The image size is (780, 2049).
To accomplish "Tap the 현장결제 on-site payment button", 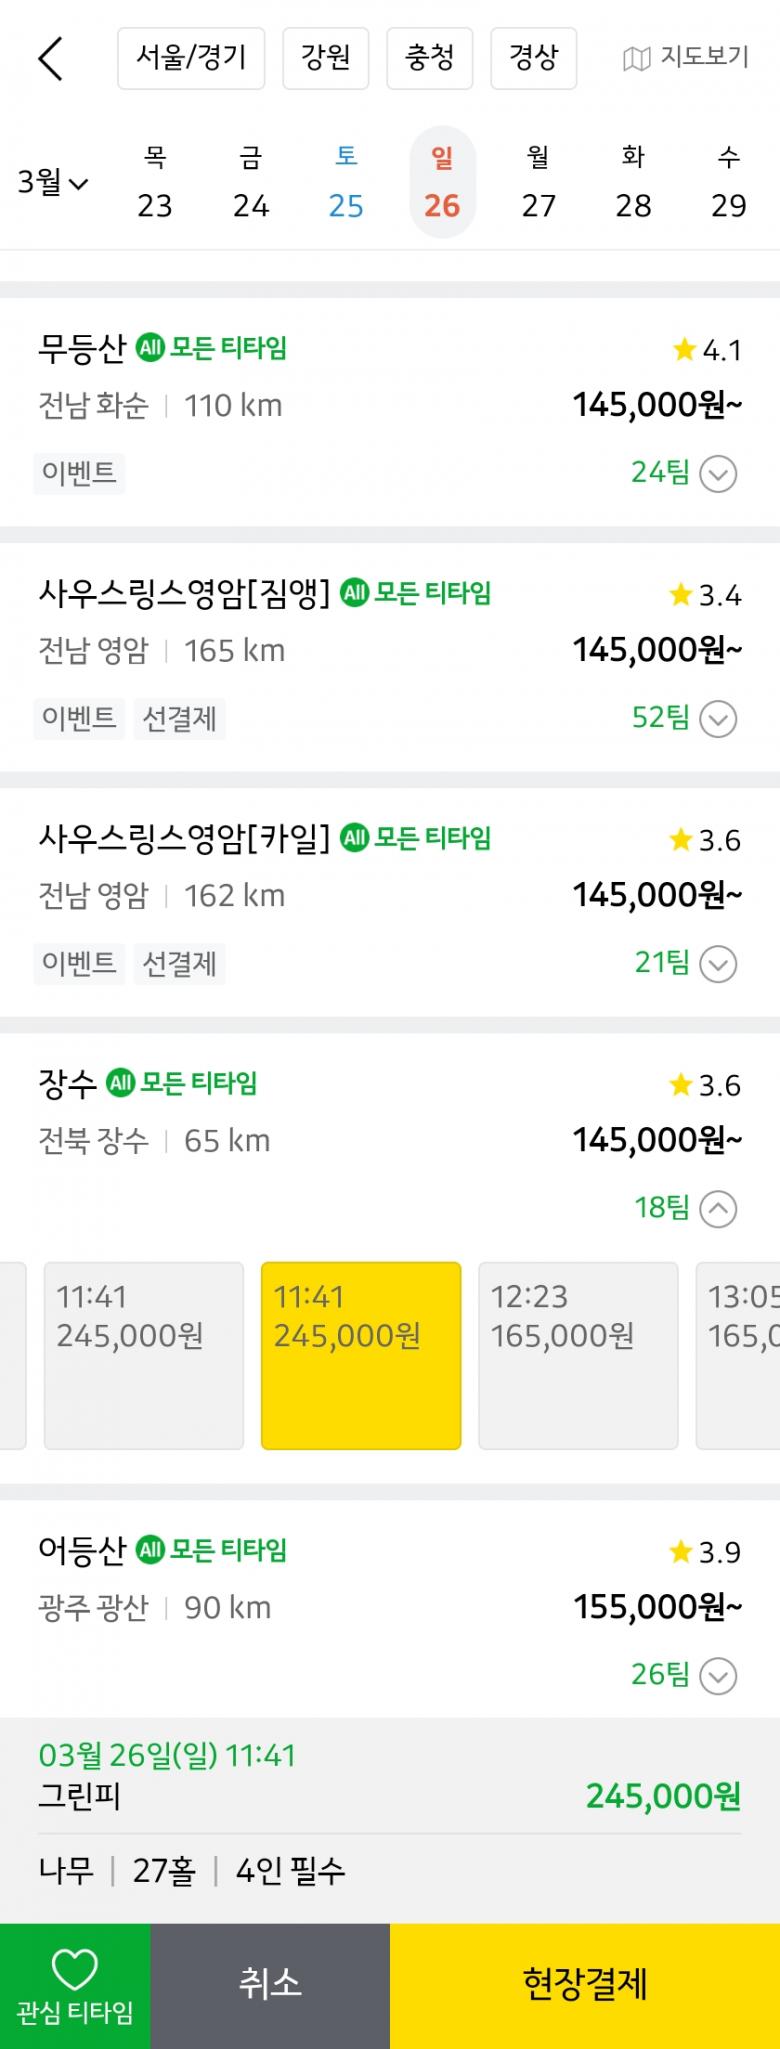I will pos(585,1985).
